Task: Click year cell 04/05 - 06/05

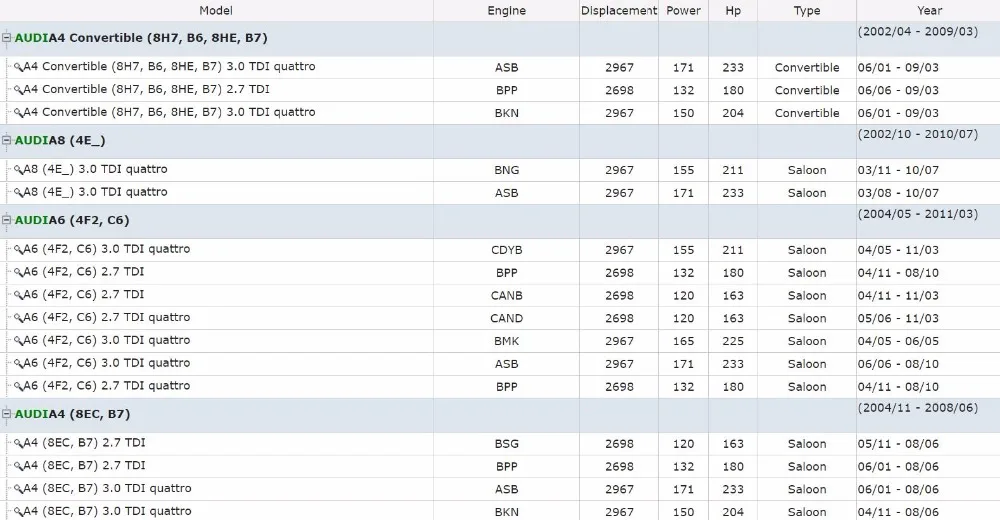Action: [x=898, y=341]
